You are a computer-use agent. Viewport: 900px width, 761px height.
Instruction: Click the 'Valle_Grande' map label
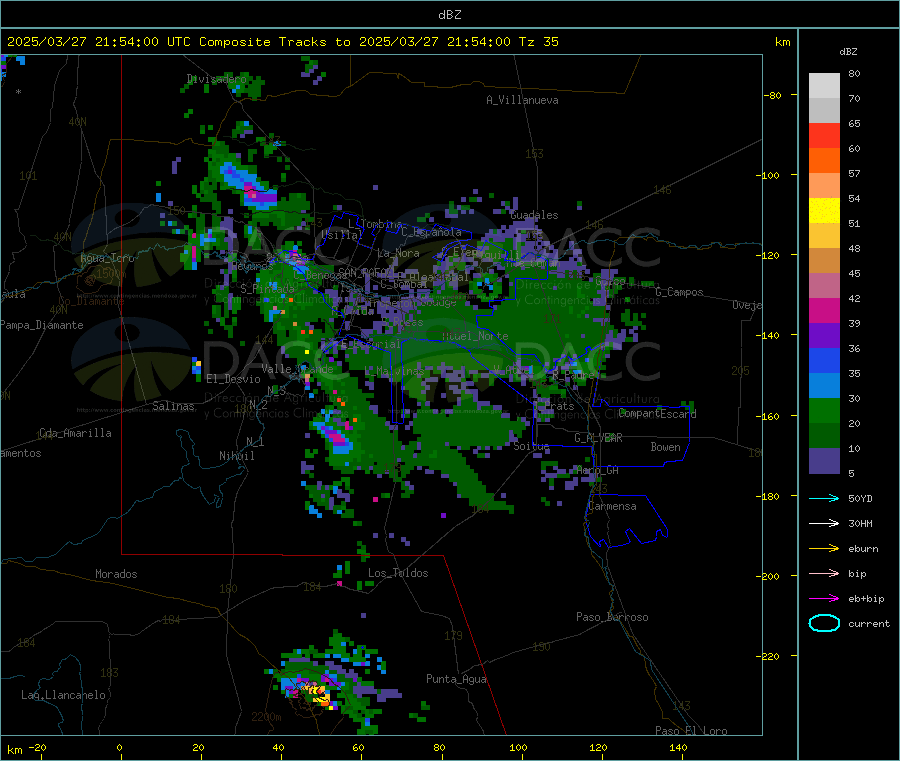(x=297, y=369)
